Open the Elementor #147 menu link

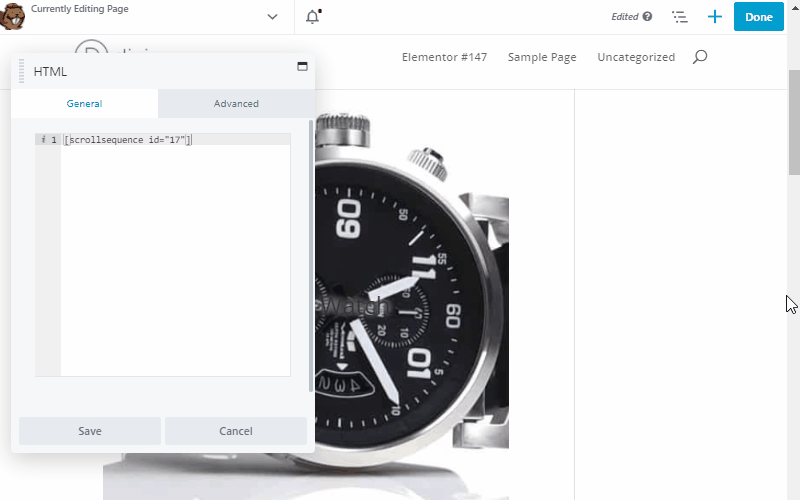click(444, 57)
